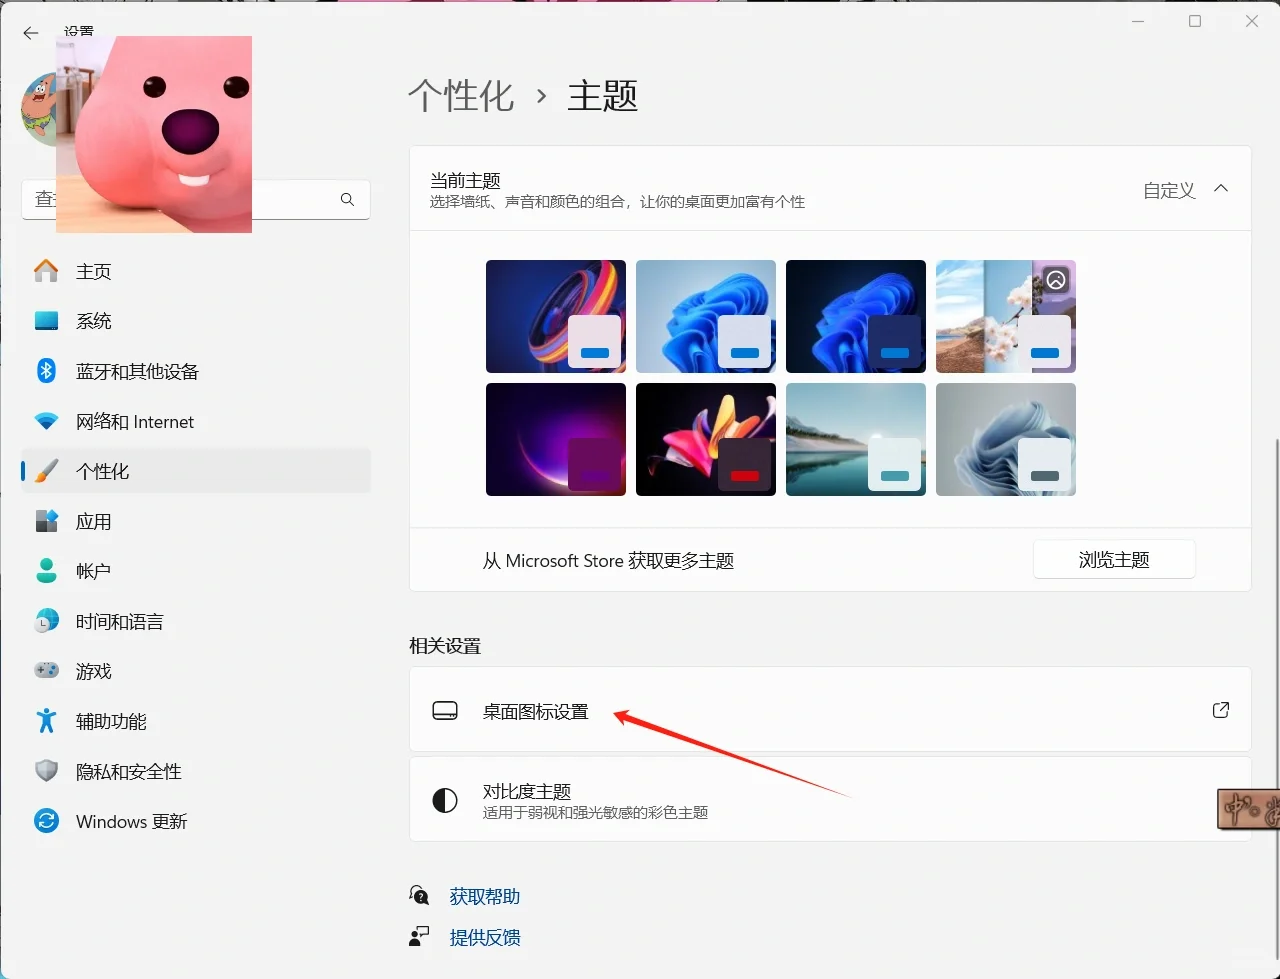This screenshot has width=1280, height=979.
Task: Collapse the 当前主题 section with the 自定义 chevron
Action: click(1221, 188)
